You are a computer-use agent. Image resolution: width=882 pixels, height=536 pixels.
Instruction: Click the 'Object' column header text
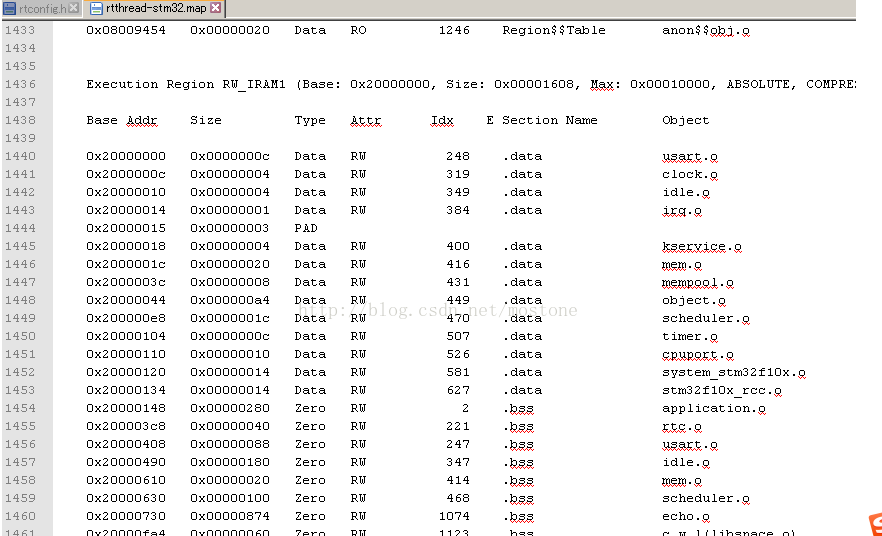point(685,120)
